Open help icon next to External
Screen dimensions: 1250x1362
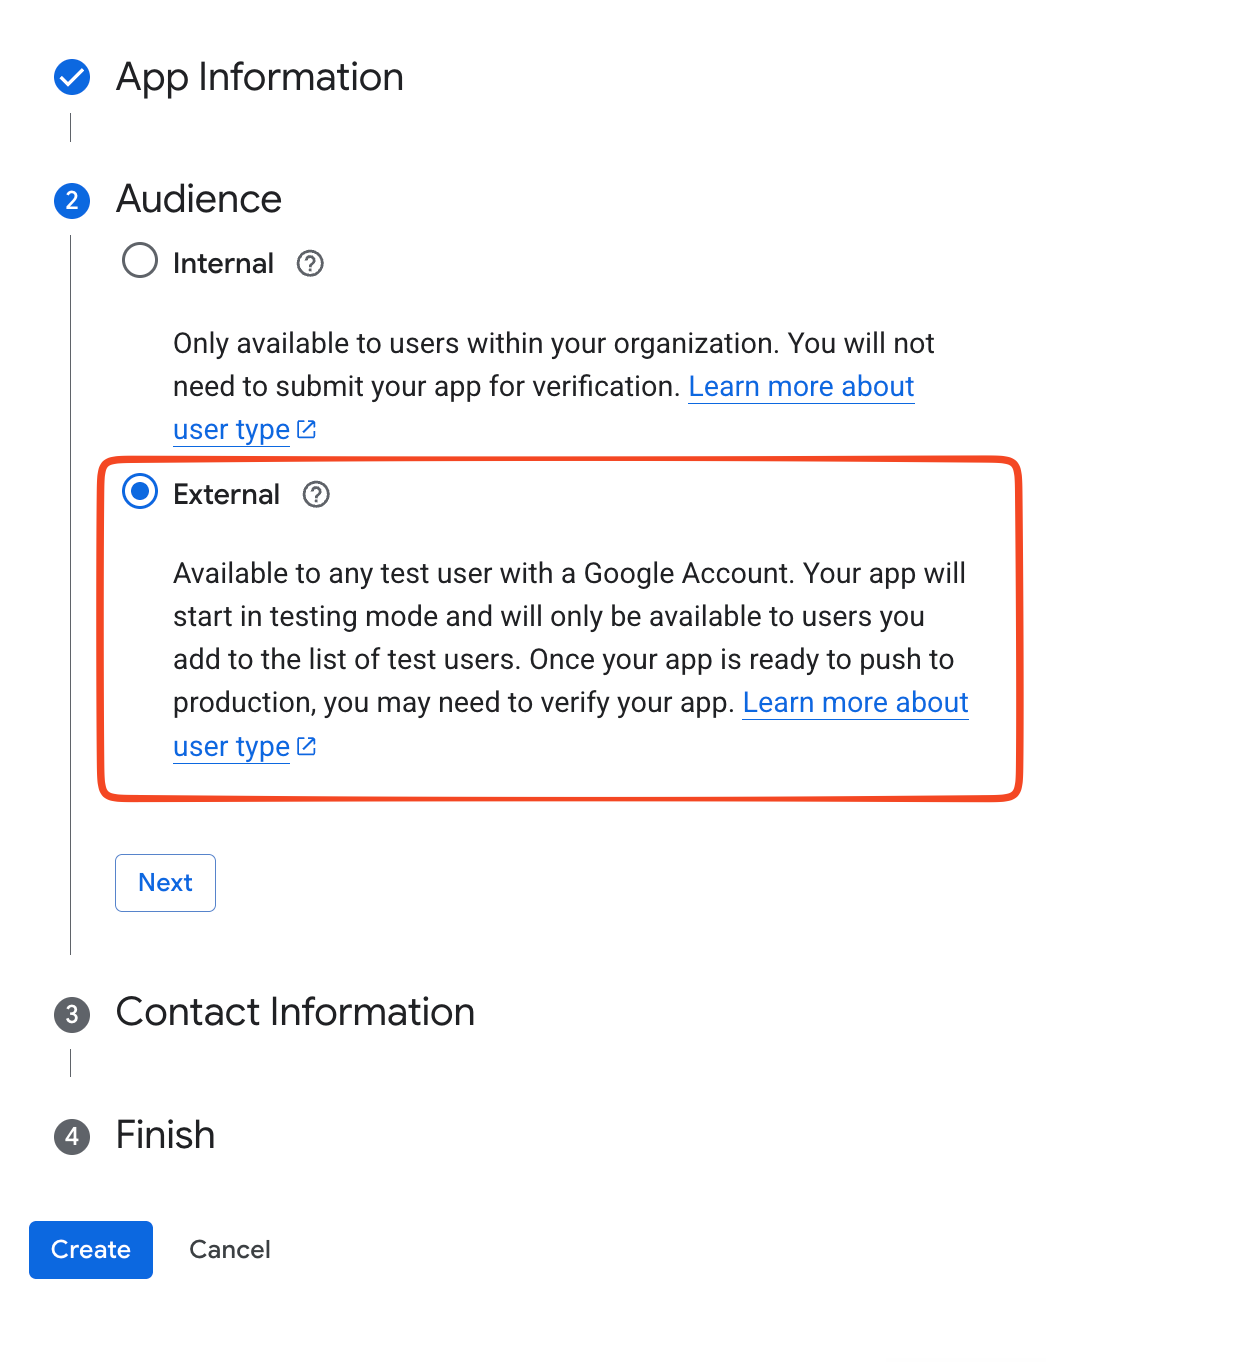pos(316,494)
